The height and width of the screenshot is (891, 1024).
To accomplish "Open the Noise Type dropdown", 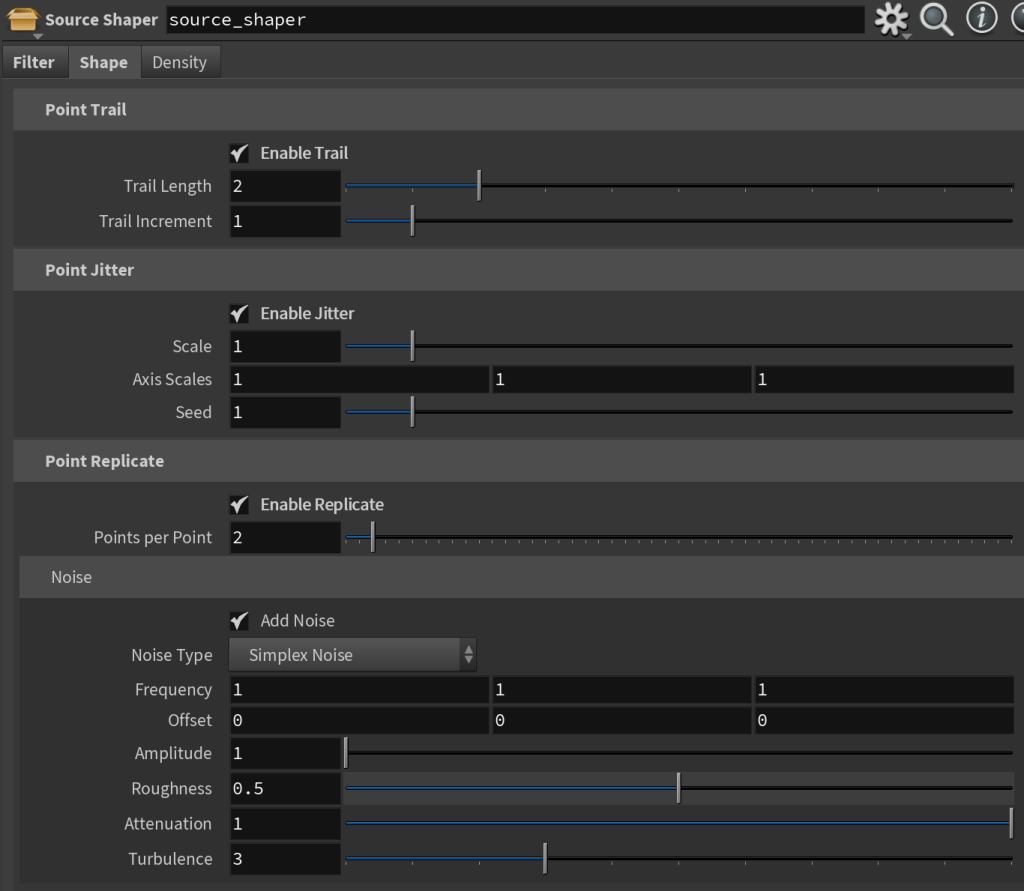I will tap(353, 655).
